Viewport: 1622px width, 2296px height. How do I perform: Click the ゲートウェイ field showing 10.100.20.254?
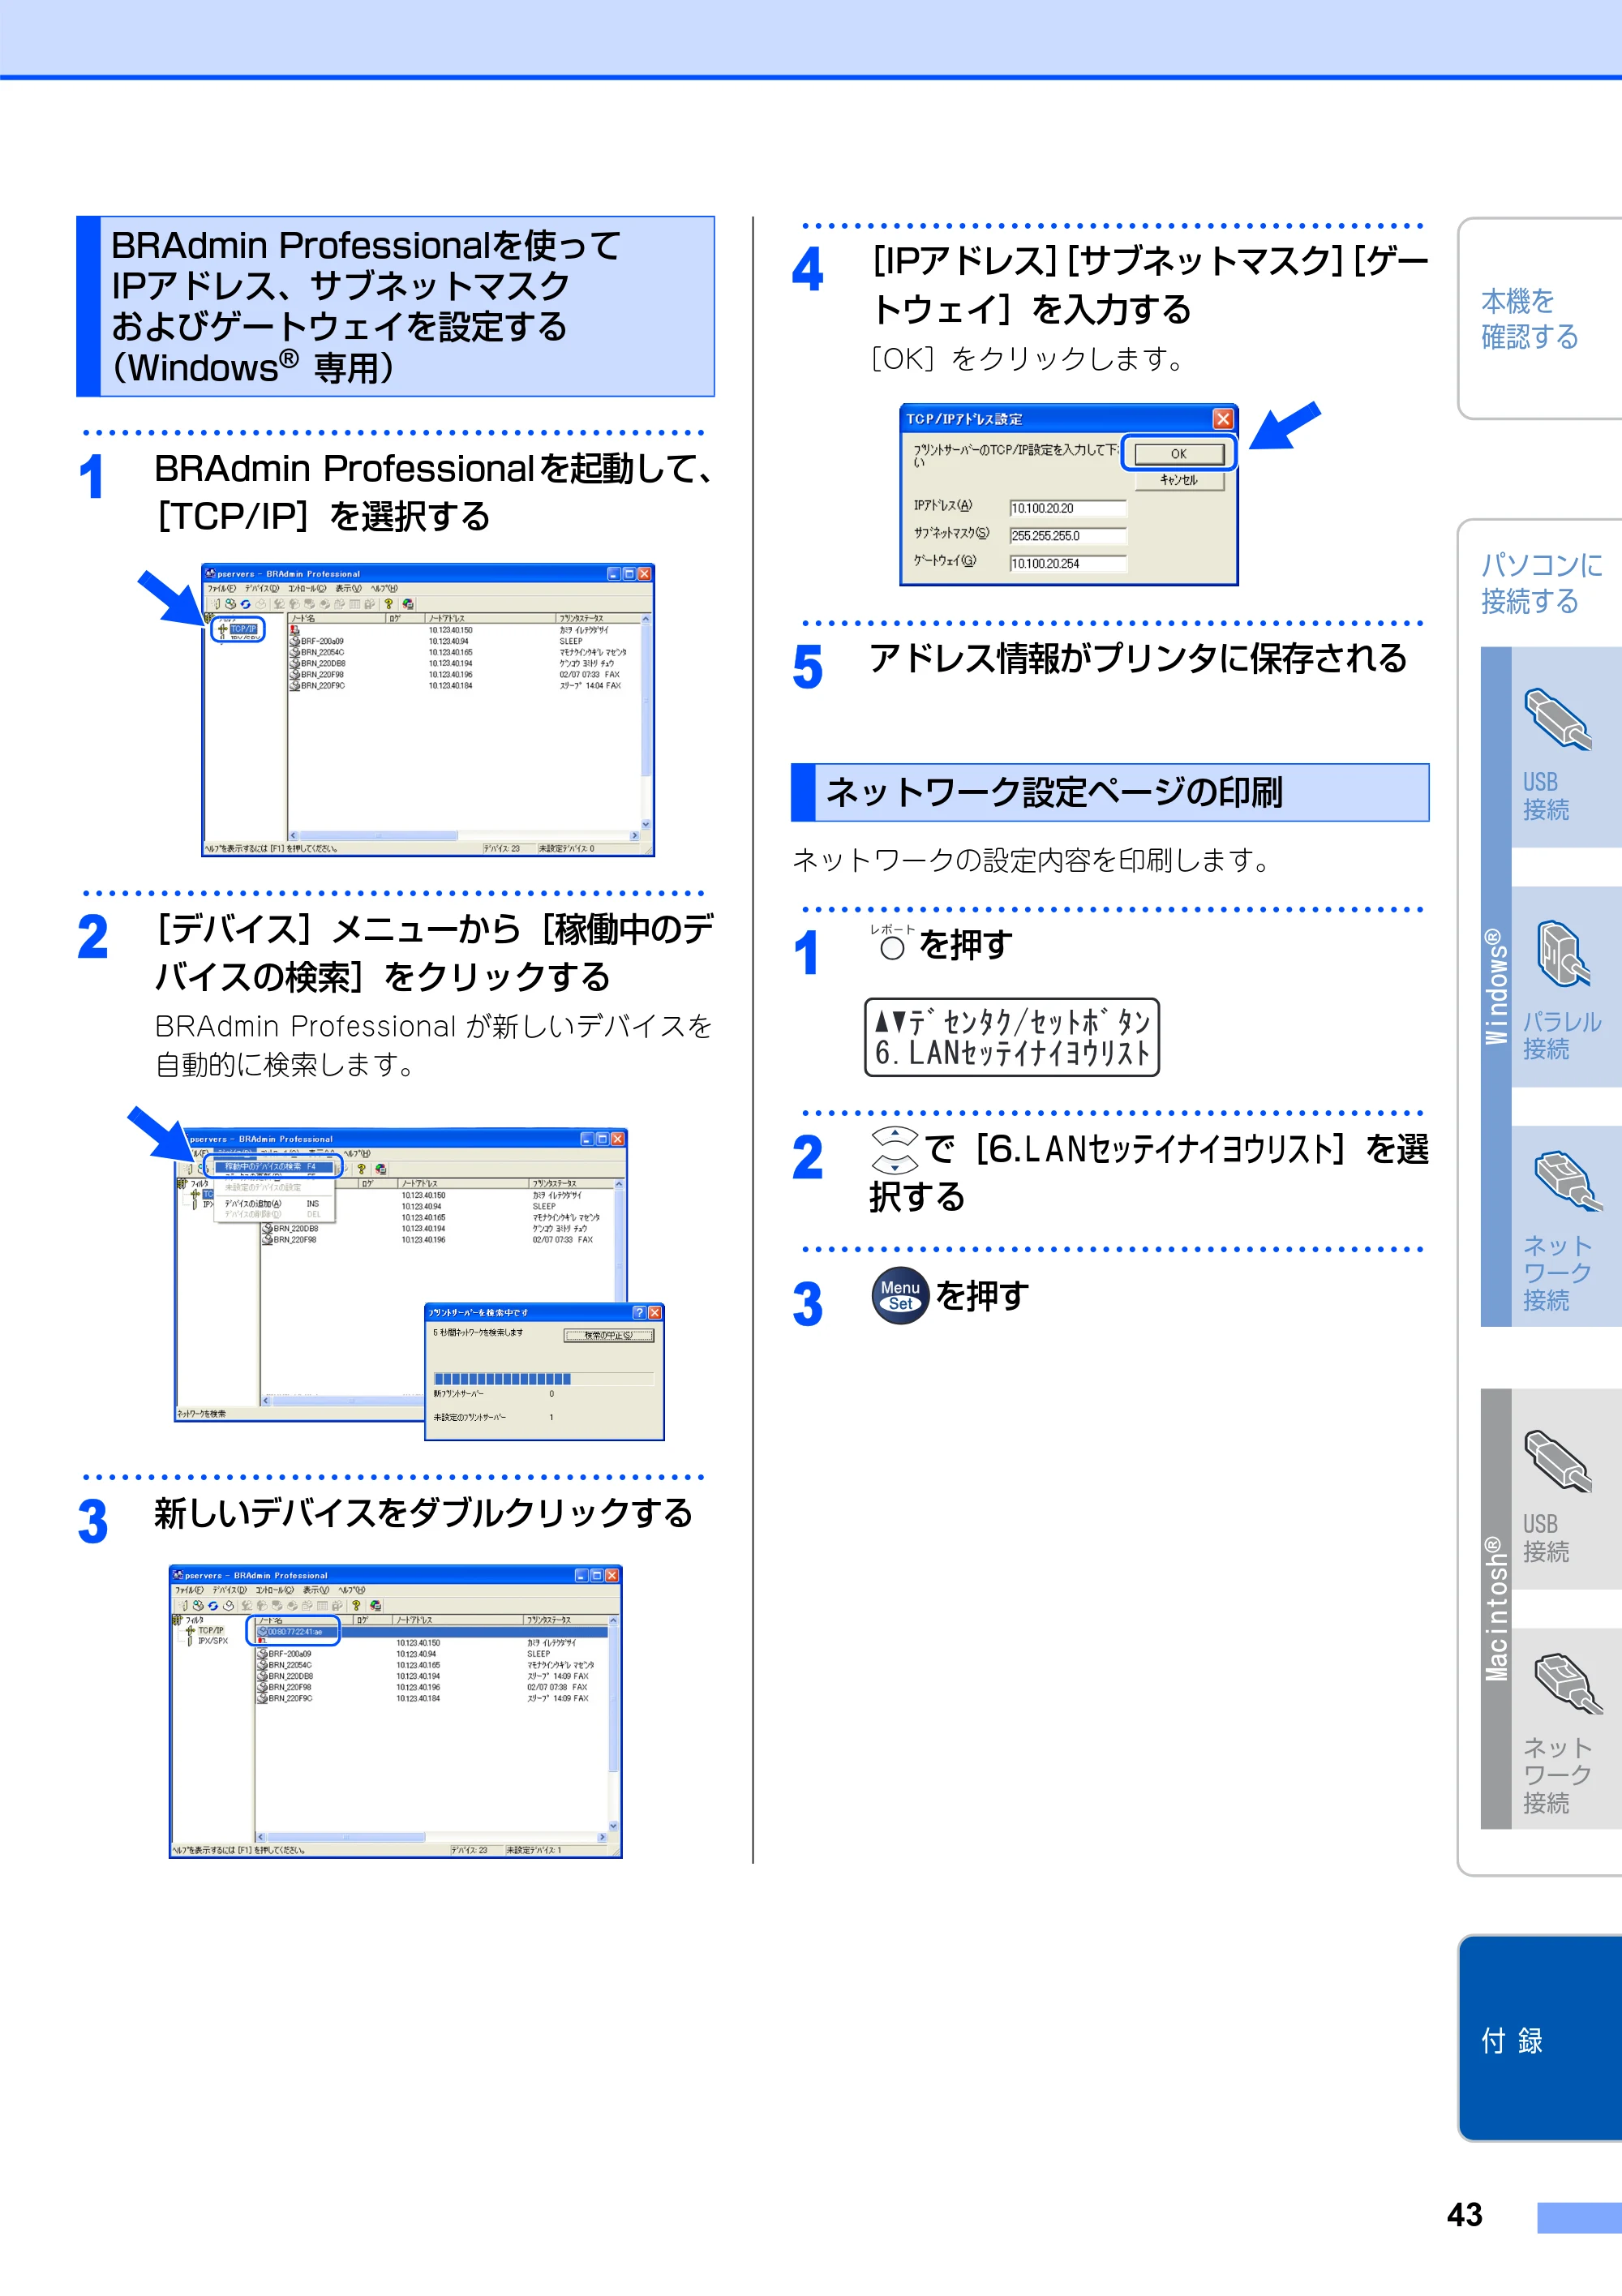tap(1068, 563)
